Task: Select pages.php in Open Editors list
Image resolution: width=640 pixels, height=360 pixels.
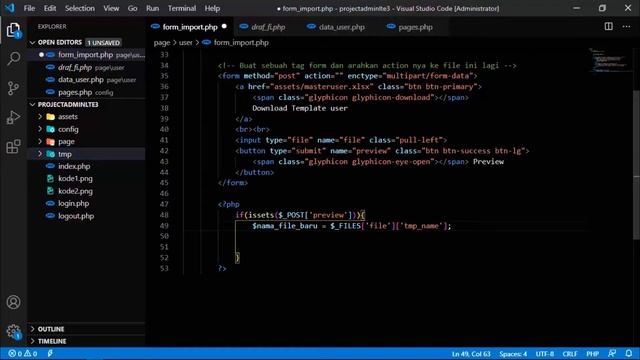Action: (x=87, y=92)
